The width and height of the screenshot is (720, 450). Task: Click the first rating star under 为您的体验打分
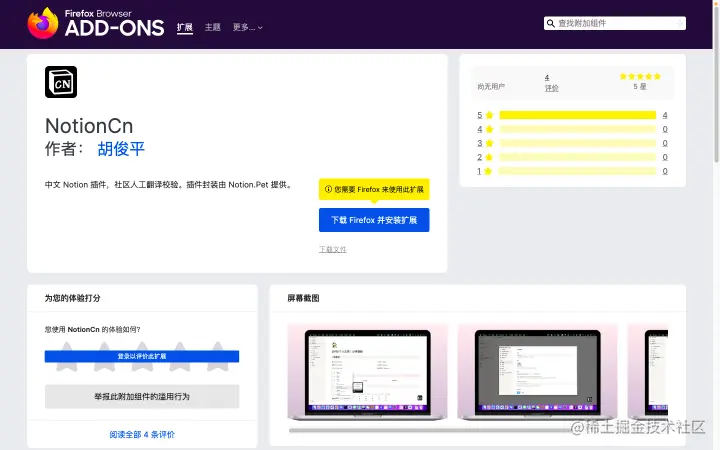pyautogui.click(x=67, y=356)
